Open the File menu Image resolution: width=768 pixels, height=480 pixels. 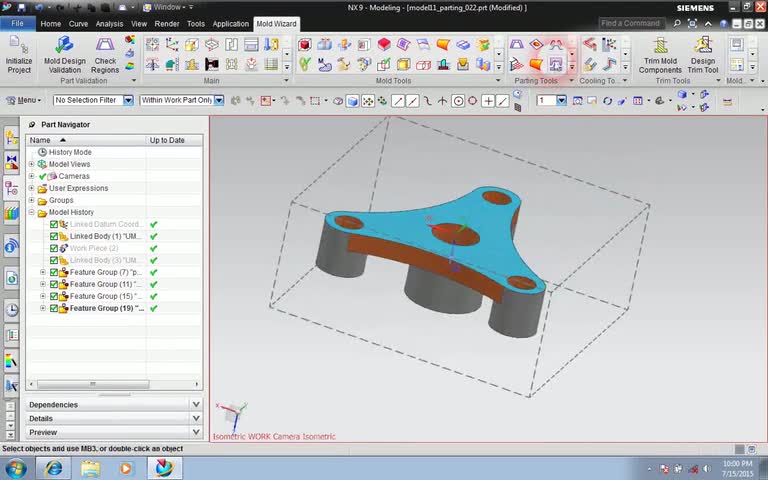pyautogui.click(x=18, y=23)
